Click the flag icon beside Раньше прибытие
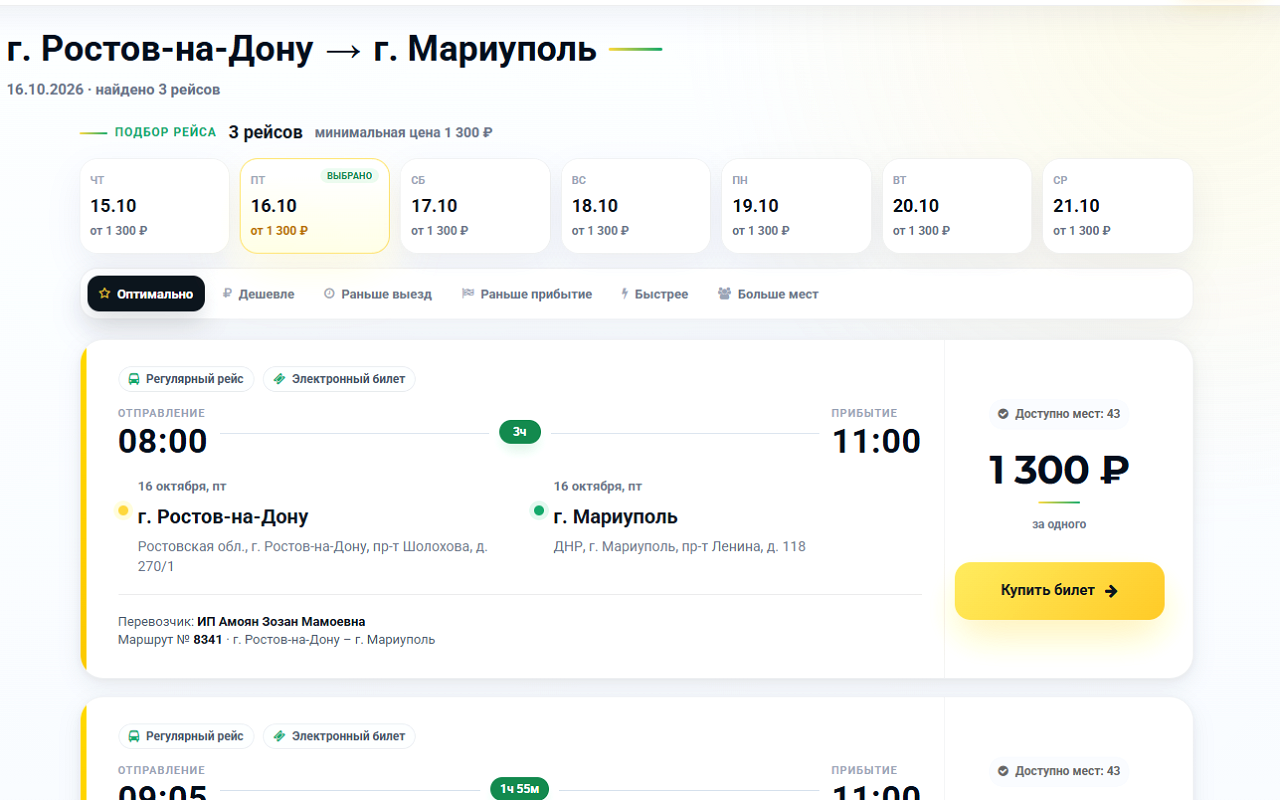This screenshot has width=1280, height=800. pos(468,294)
